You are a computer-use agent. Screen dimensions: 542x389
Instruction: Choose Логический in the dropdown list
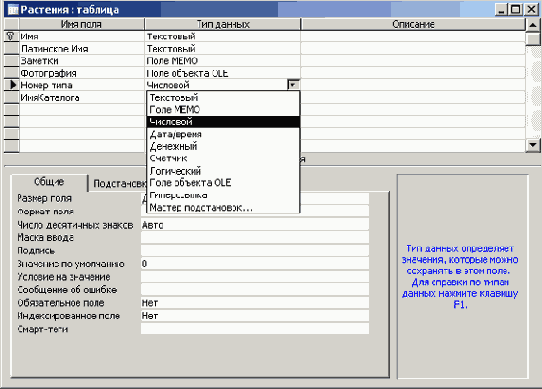223,171
